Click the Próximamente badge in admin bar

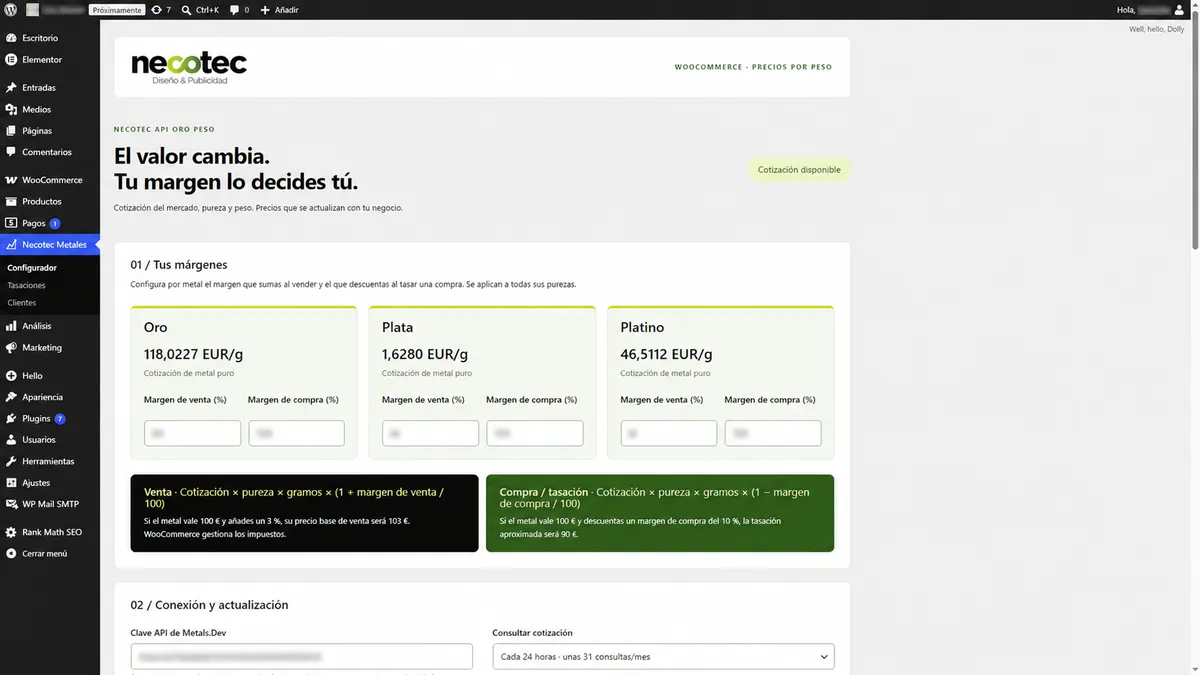117,10
